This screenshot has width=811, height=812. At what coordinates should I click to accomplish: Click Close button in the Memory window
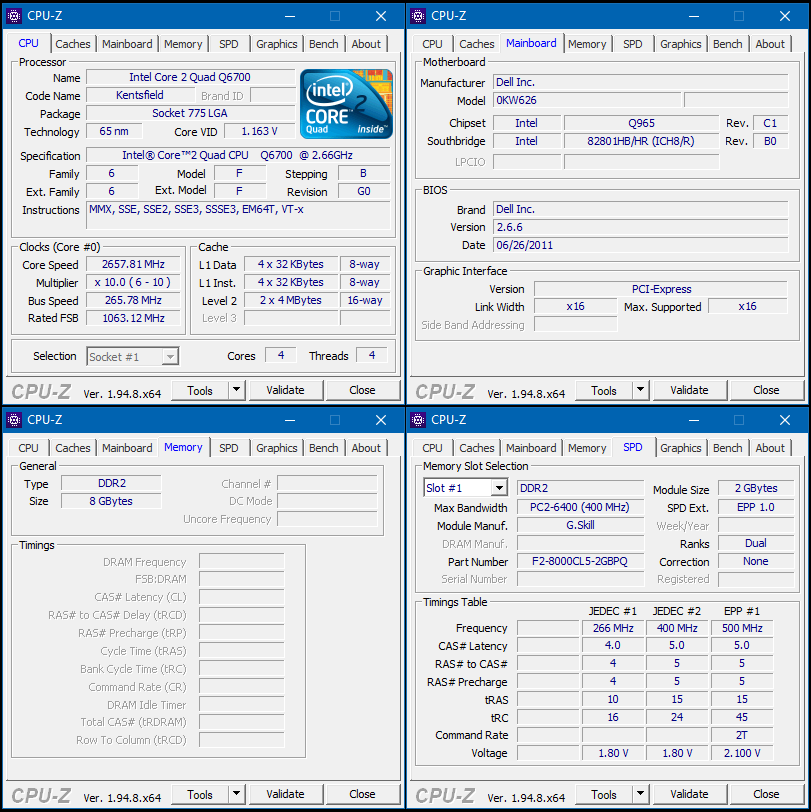tap(363, 794)
